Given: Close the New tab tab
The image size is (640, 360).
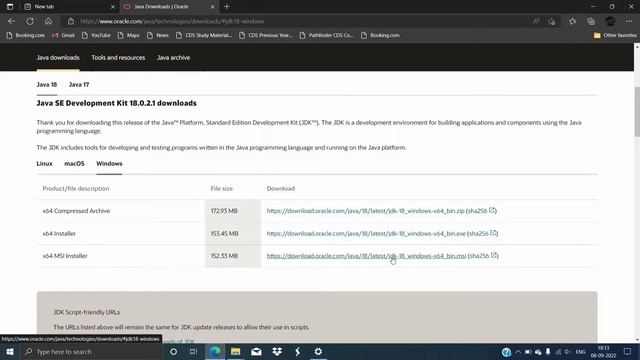Looking at the screenshot, I should point(113,7).
